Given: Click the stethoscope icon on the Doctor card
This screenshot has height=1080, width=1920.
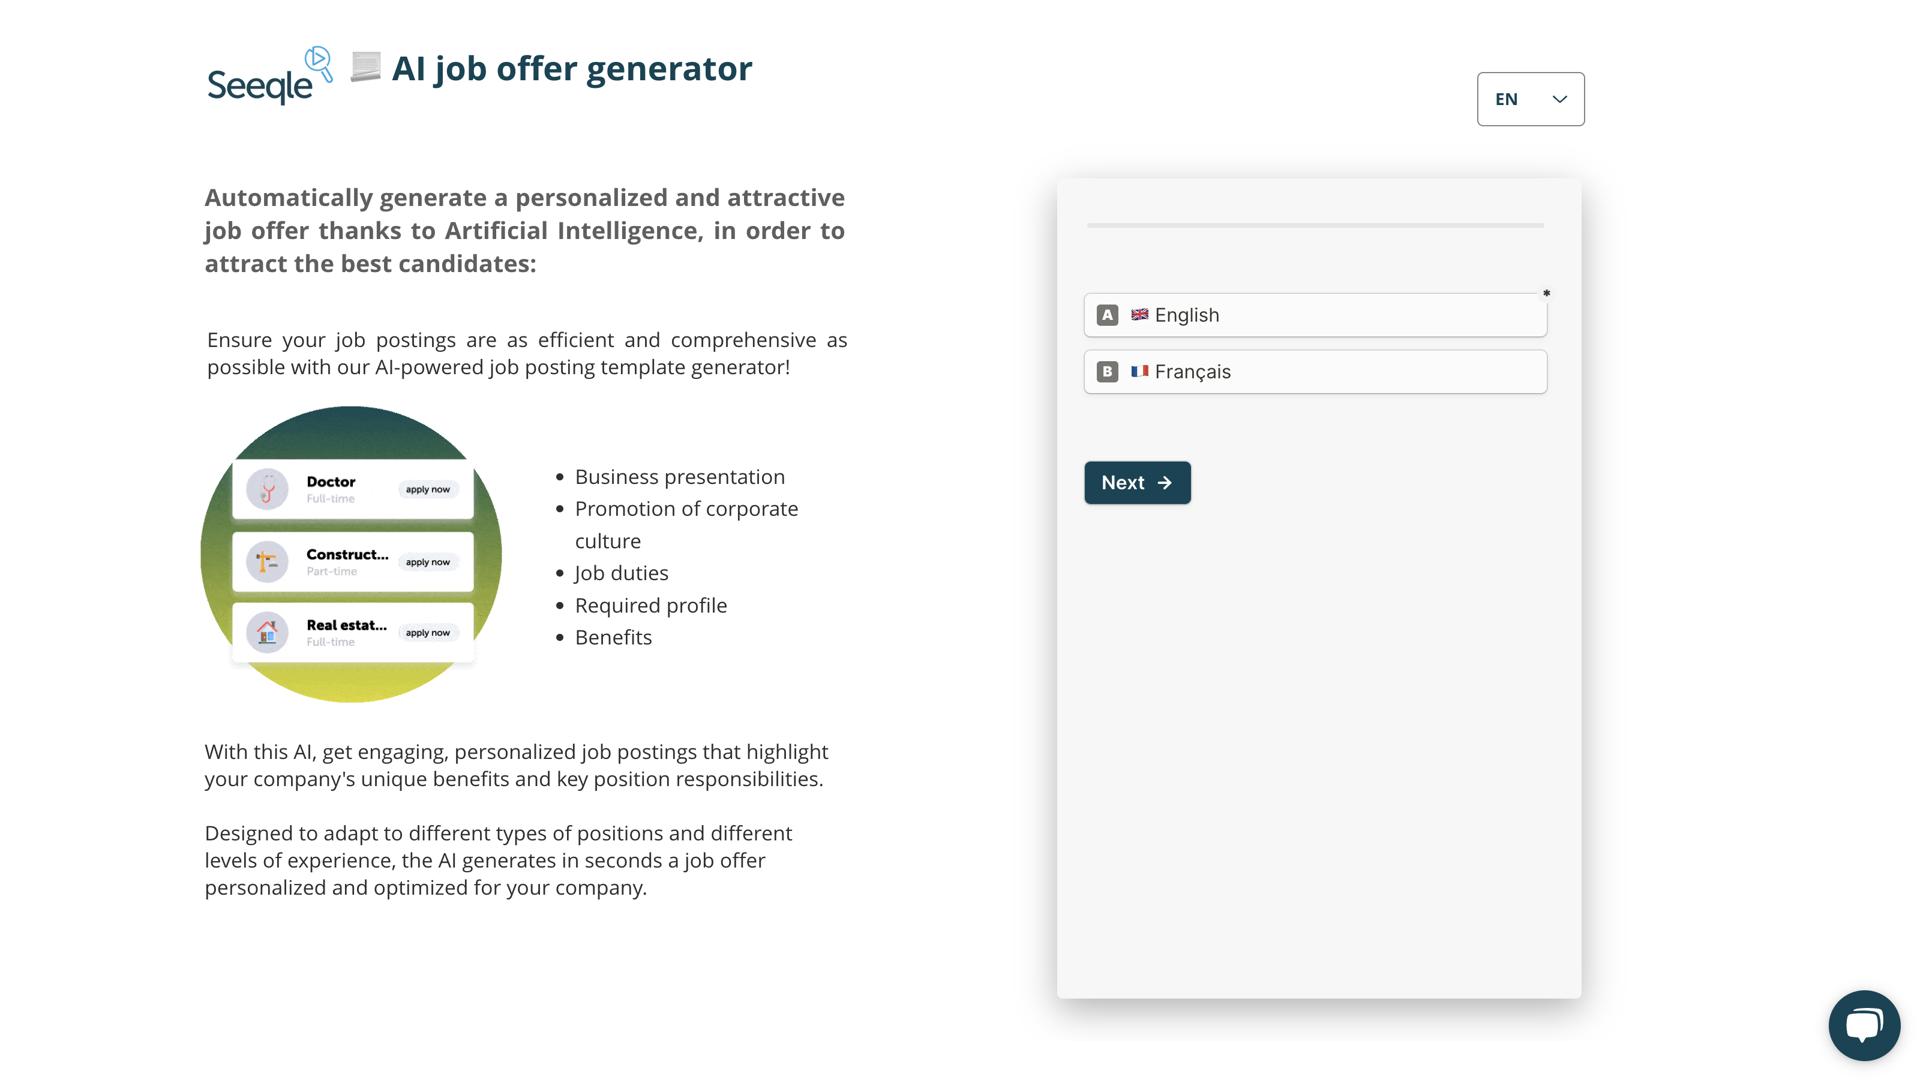Looking at the screenshot, I should tap(266, 488).
